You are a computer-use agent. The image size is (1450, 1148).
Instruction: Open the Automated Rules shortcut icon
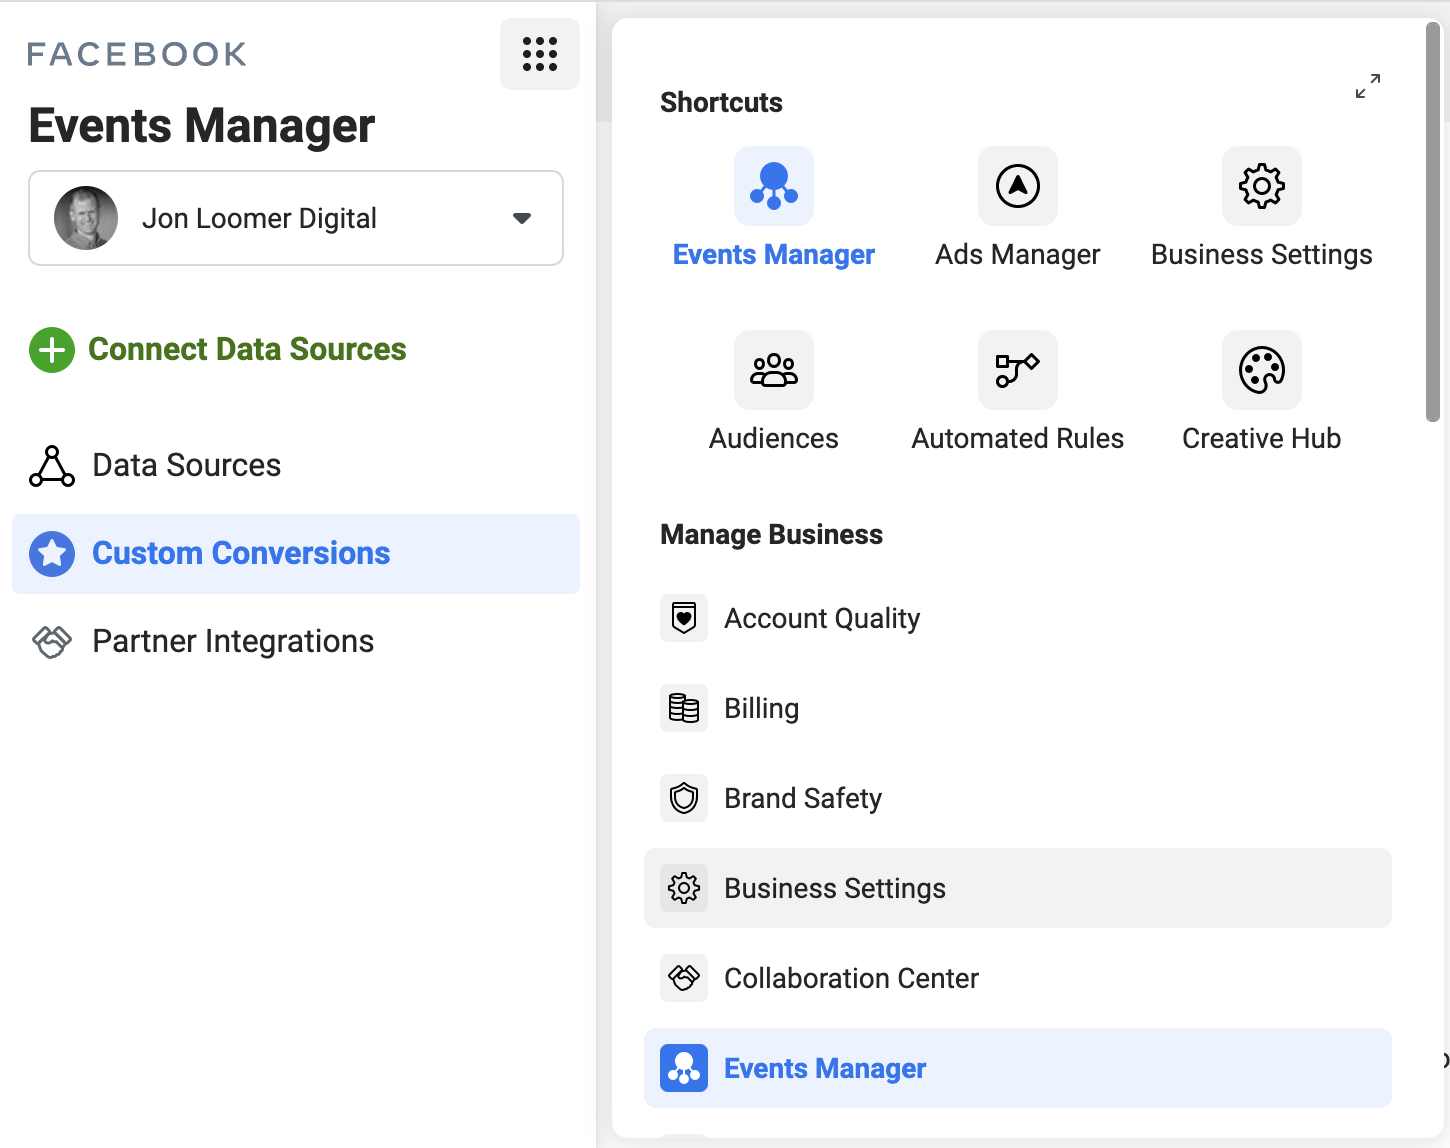(1018, 370)
